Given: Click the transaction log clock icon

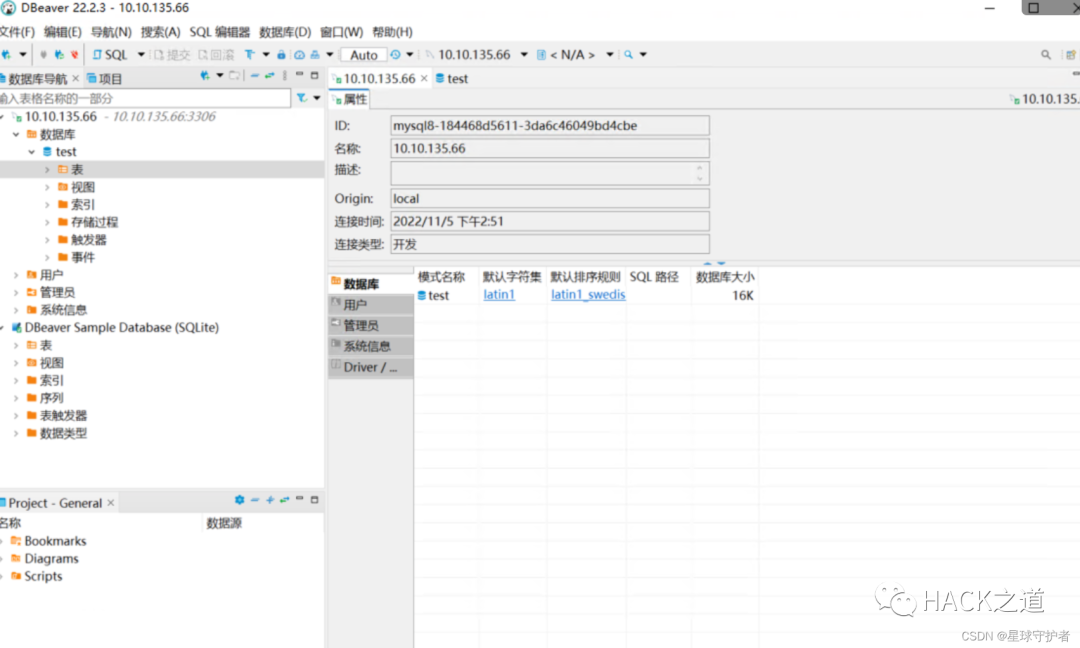Looking at the screenshot, I should pyautogui.click(x=395, y=54).
